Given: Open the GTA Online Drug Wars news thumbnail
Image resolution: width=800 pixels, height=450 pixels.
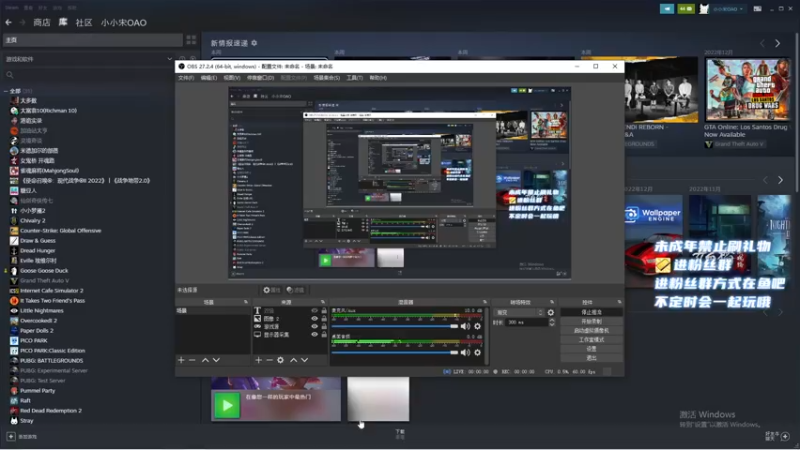Looking at the screenshot, I should tap(747, 89).
